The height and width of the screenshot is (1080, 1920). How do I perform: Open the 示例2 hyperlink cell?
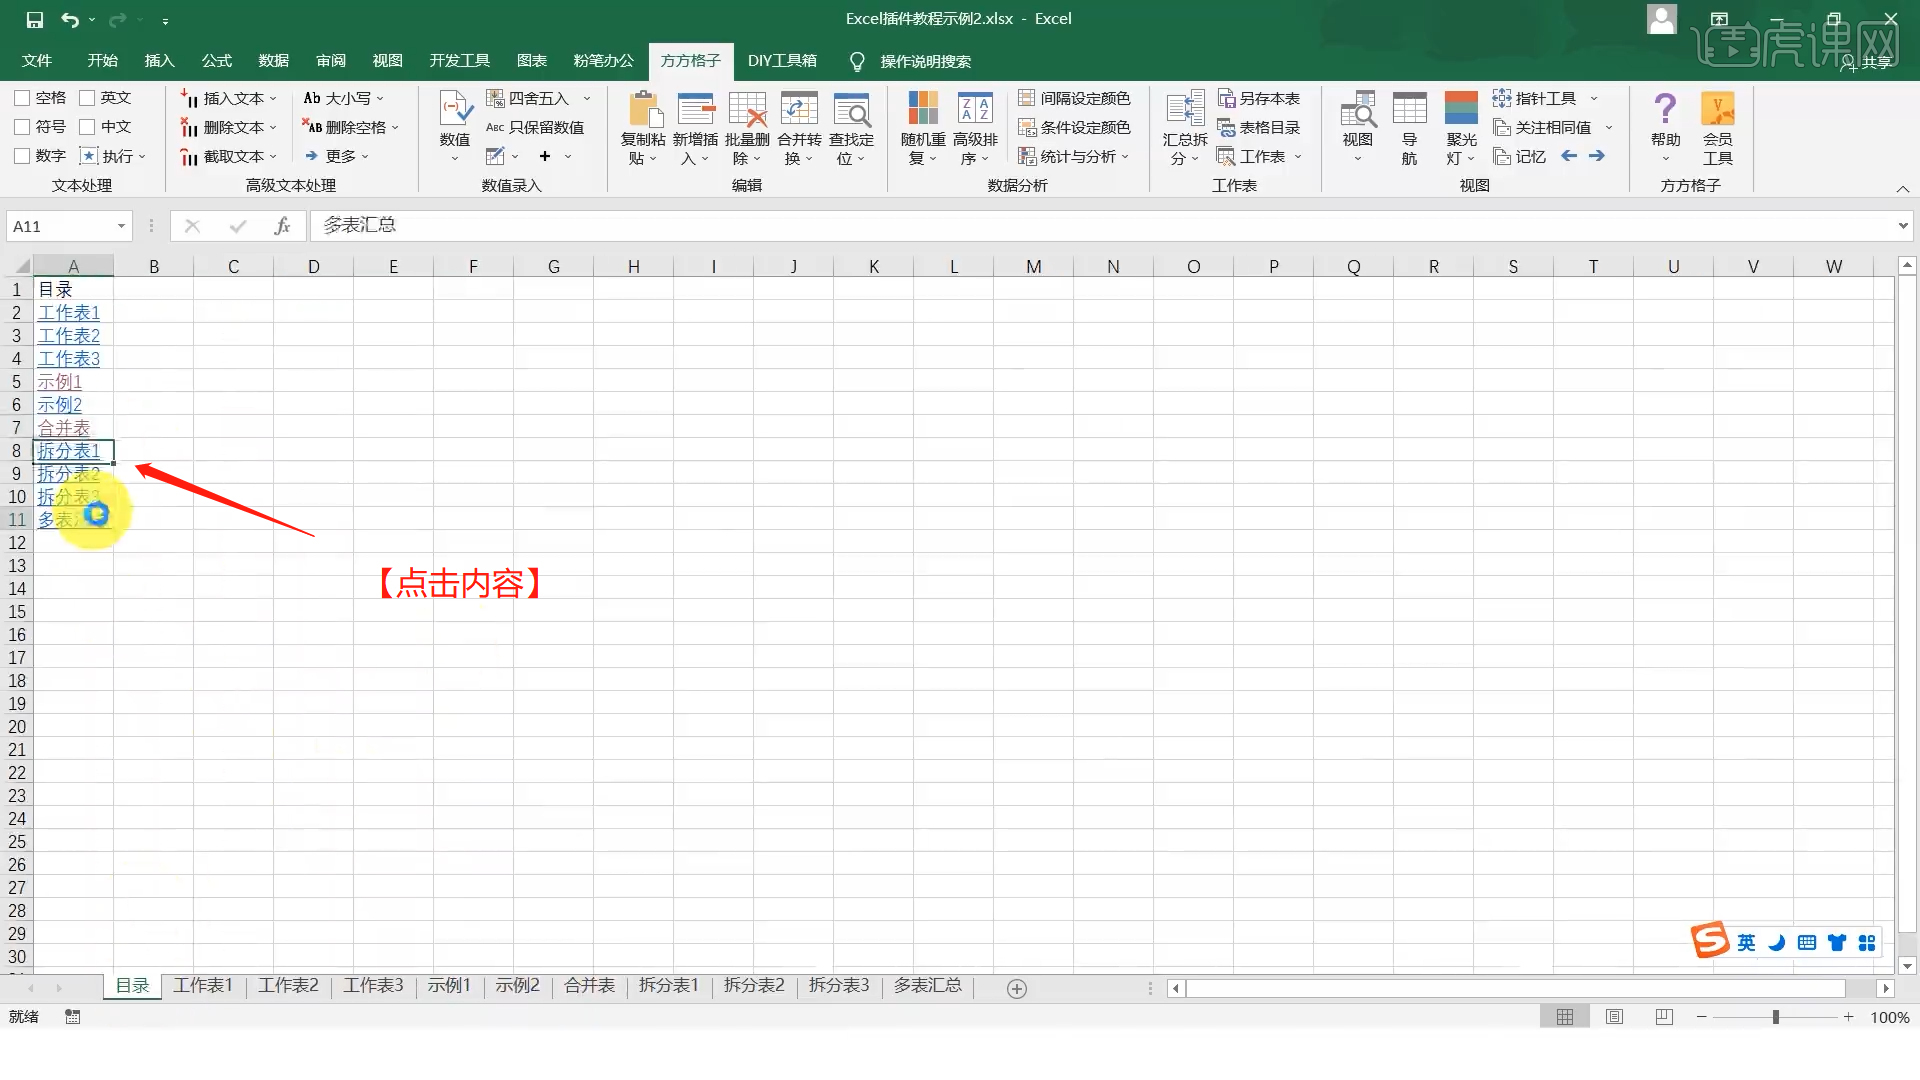[x=60, y=405]
